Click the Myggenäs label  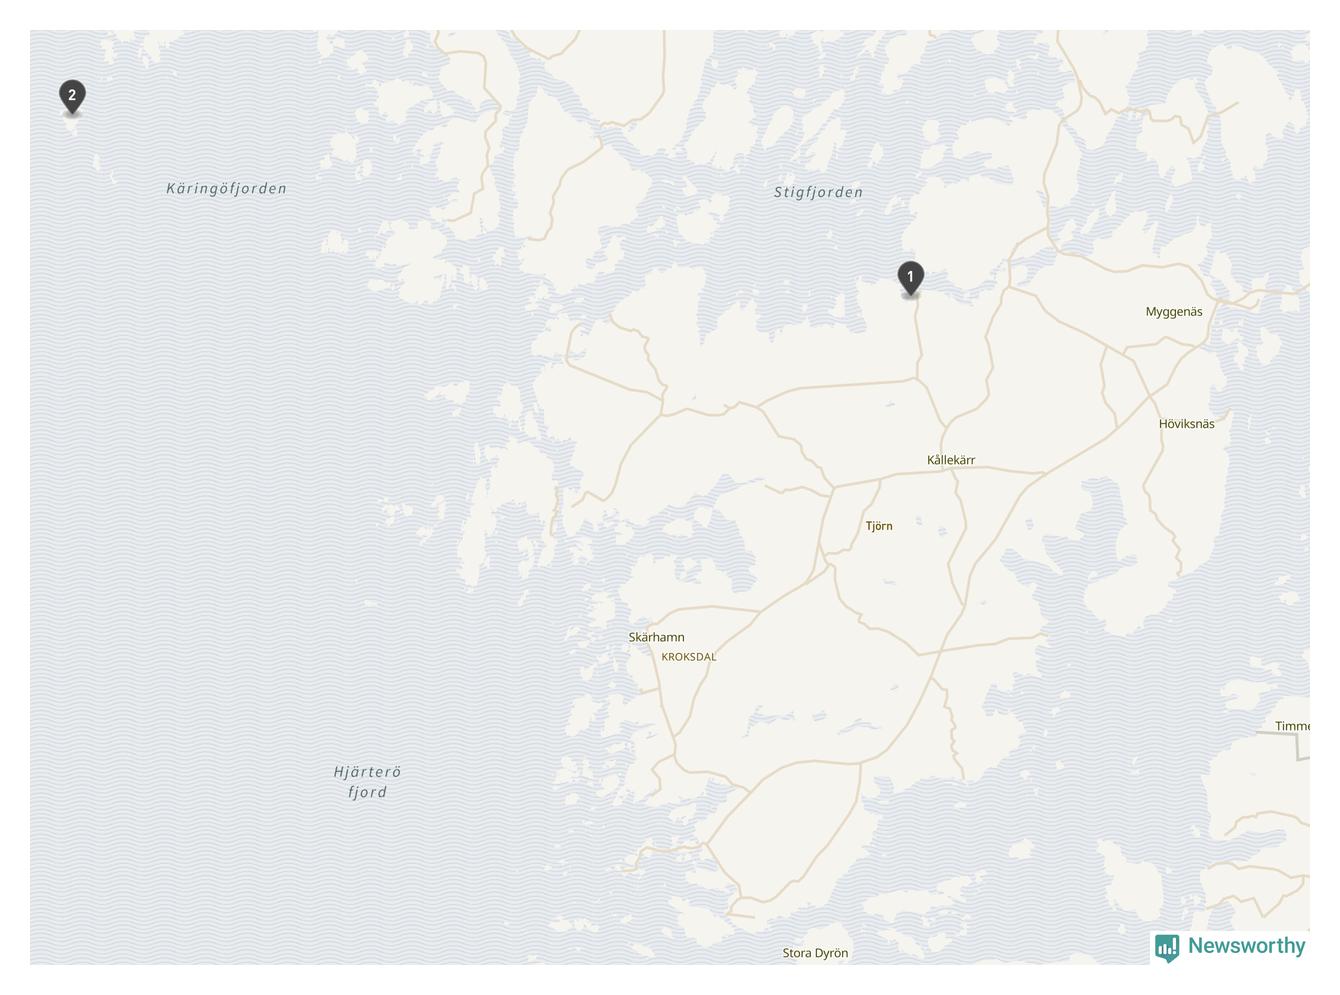(1174, 312)
